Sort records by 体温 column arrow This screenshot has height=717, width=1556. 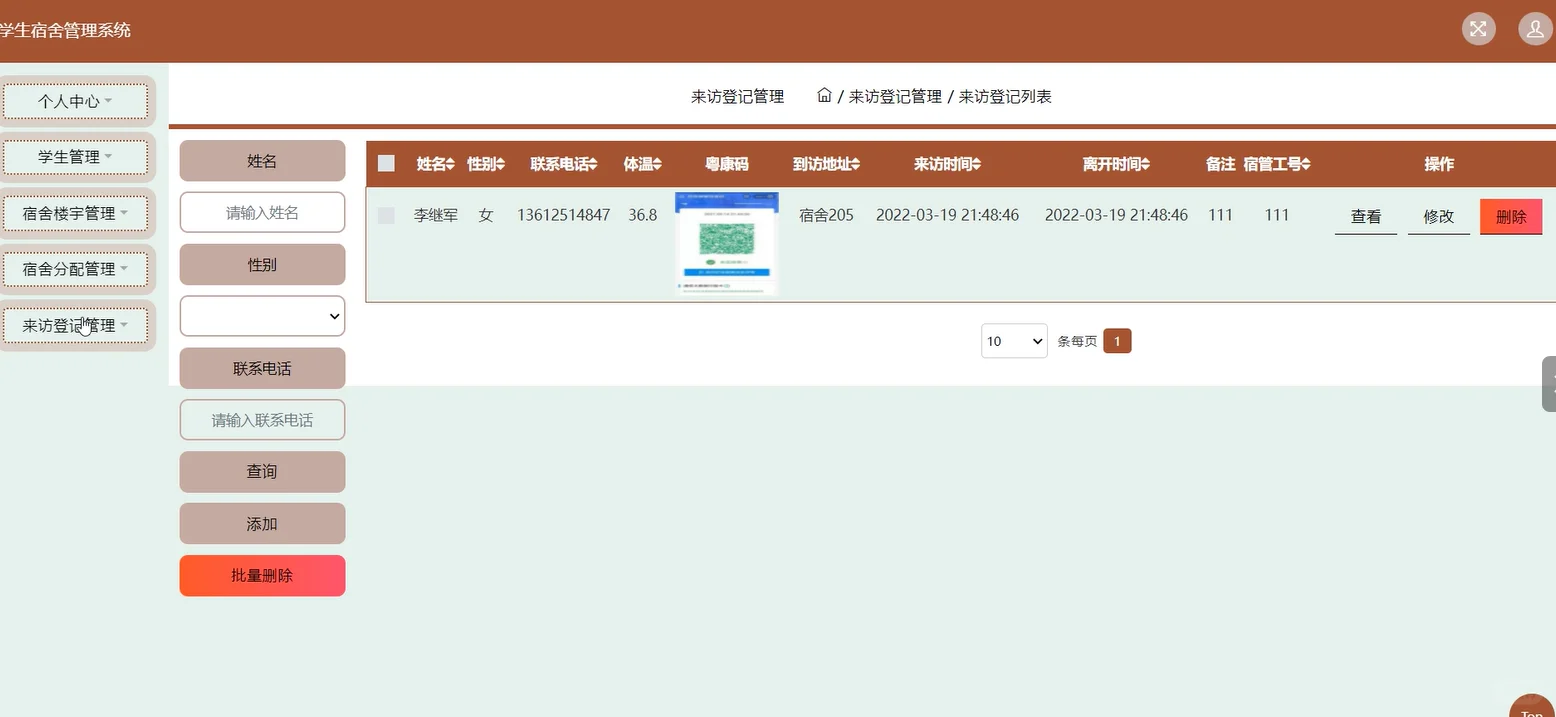pos(656,163)
